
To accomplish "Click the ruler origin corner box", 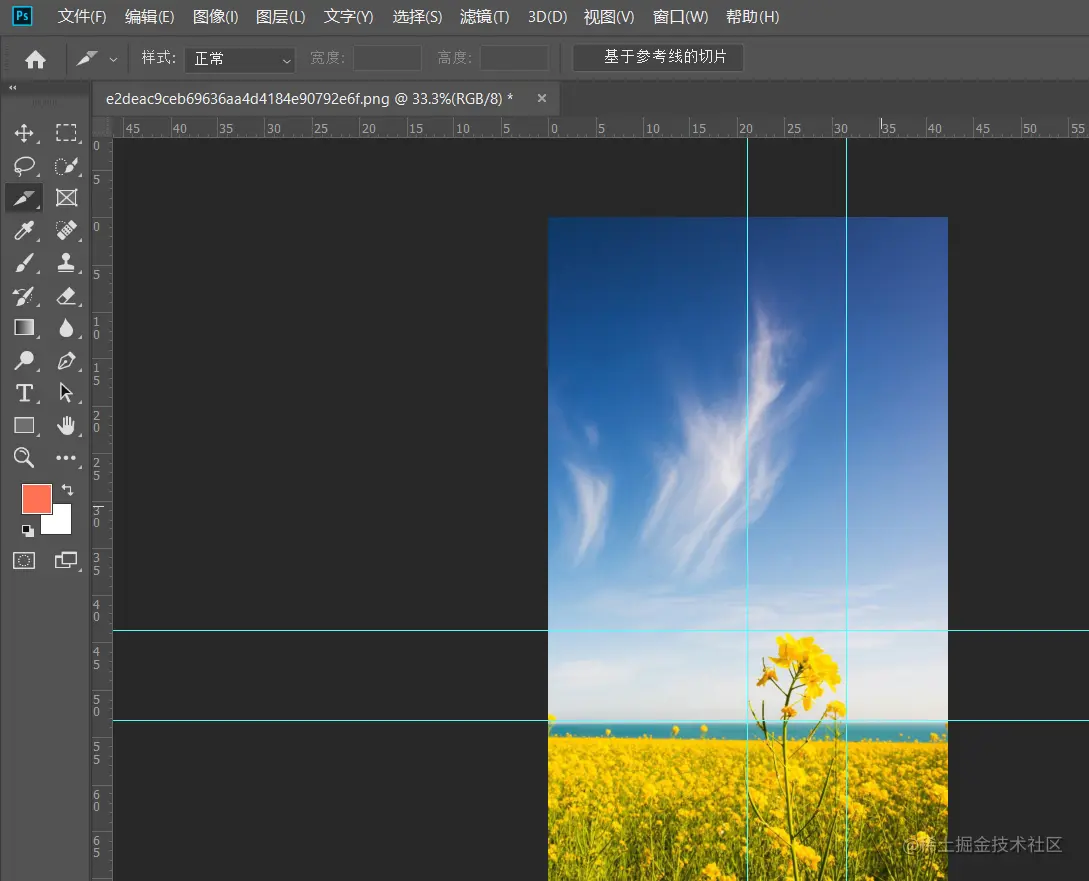I will coord(102,127).
